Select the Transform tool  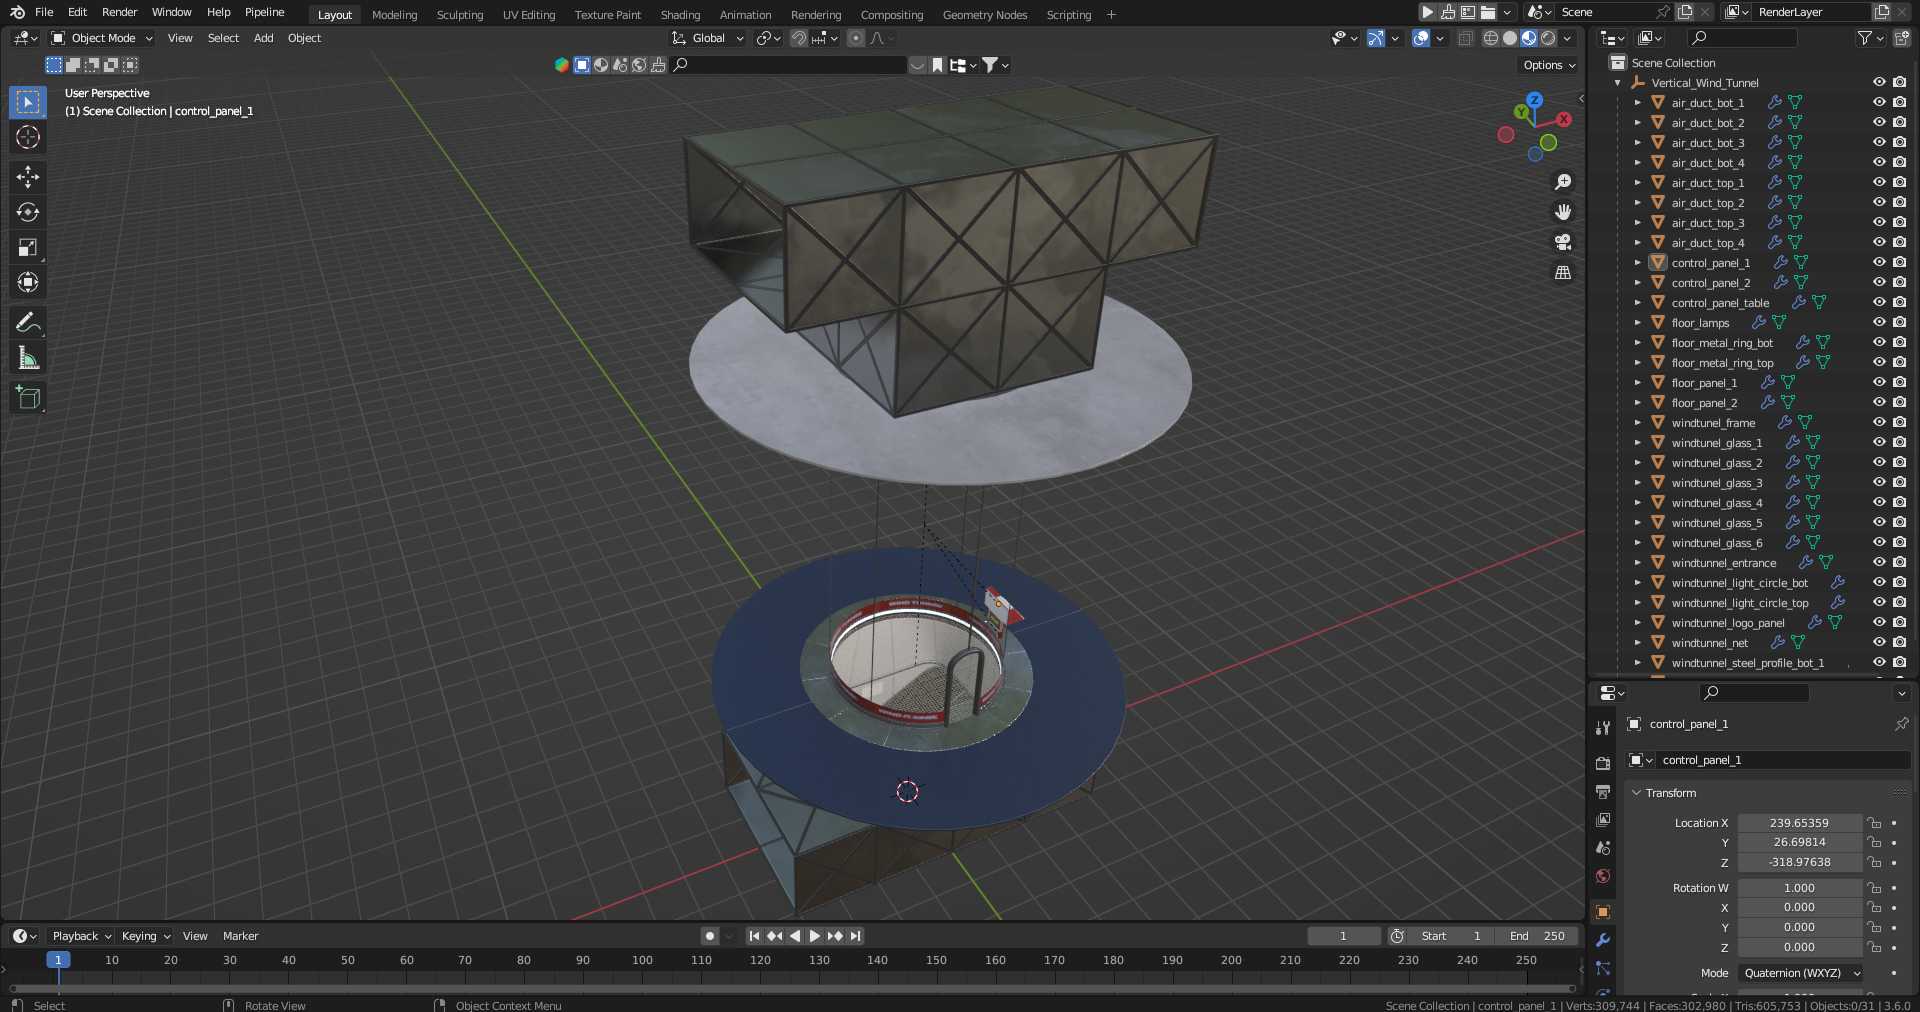(x=28, y=282)
